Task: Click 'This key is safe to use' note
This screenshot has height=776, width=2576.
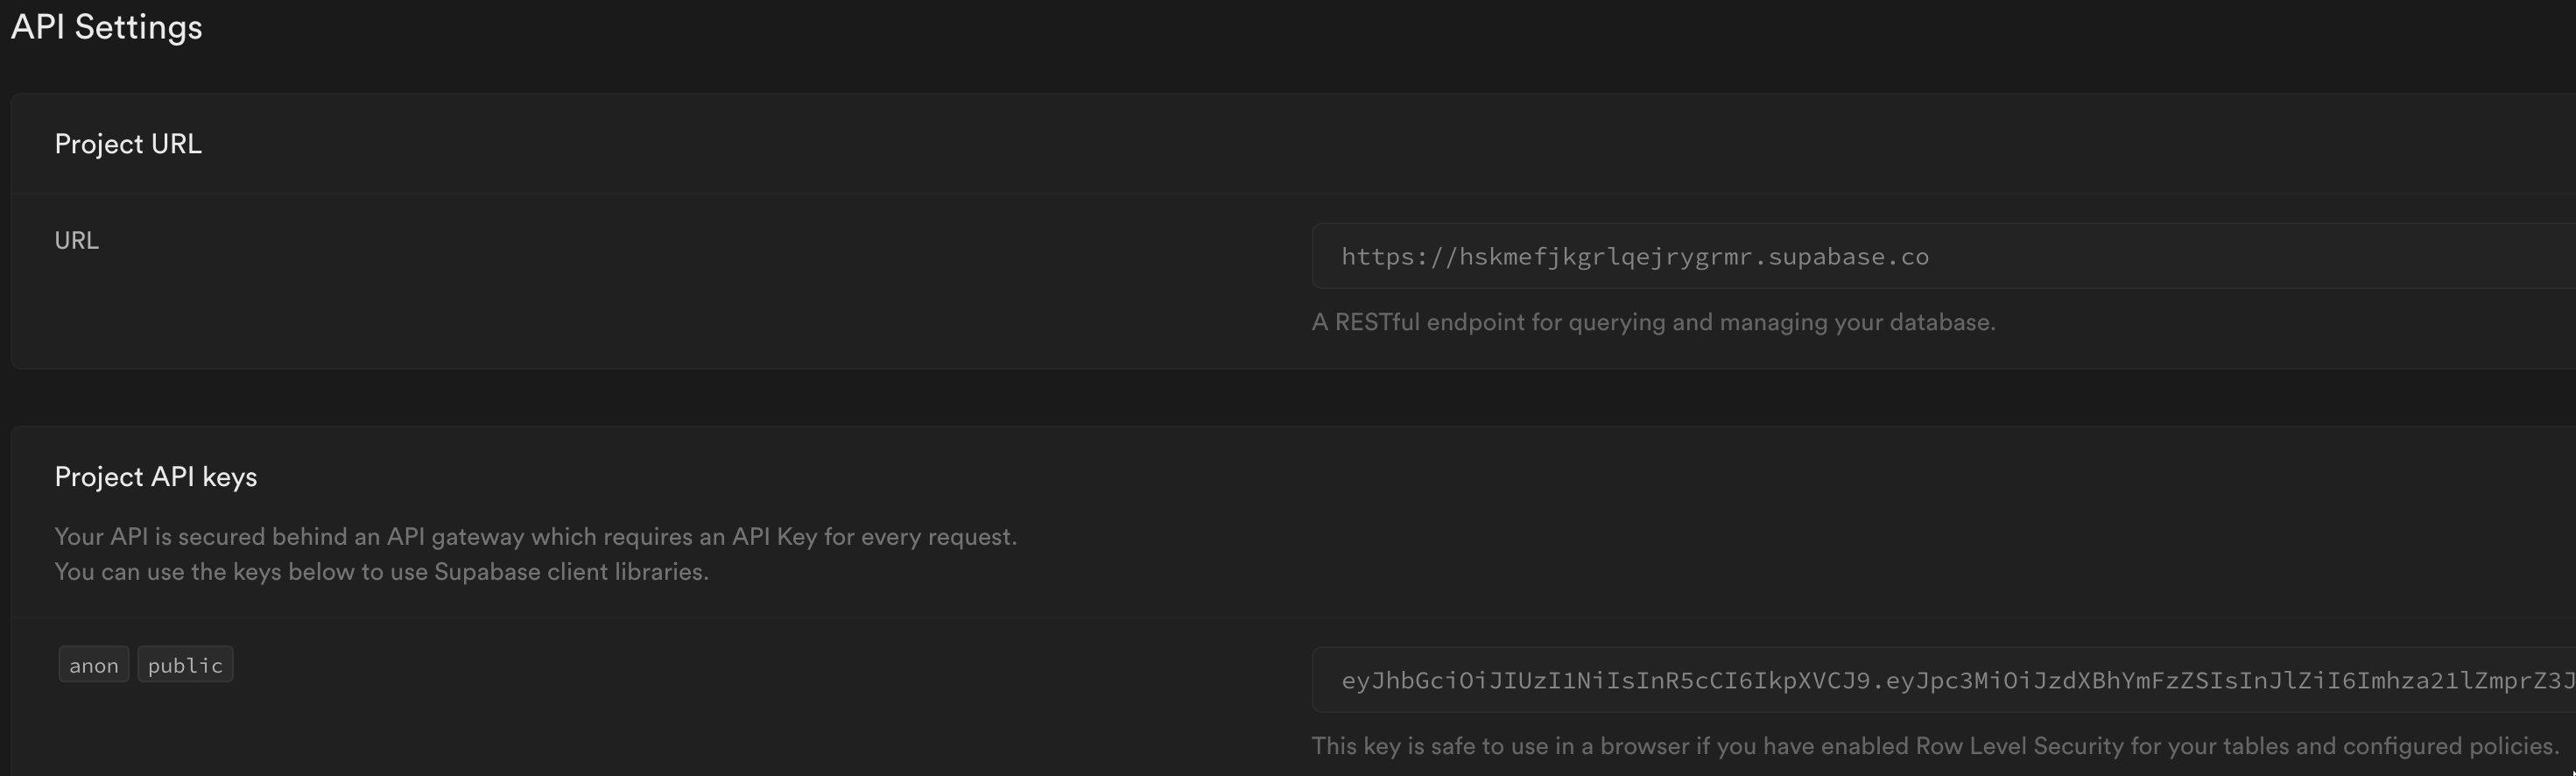Action: (x=1935, y=747)
